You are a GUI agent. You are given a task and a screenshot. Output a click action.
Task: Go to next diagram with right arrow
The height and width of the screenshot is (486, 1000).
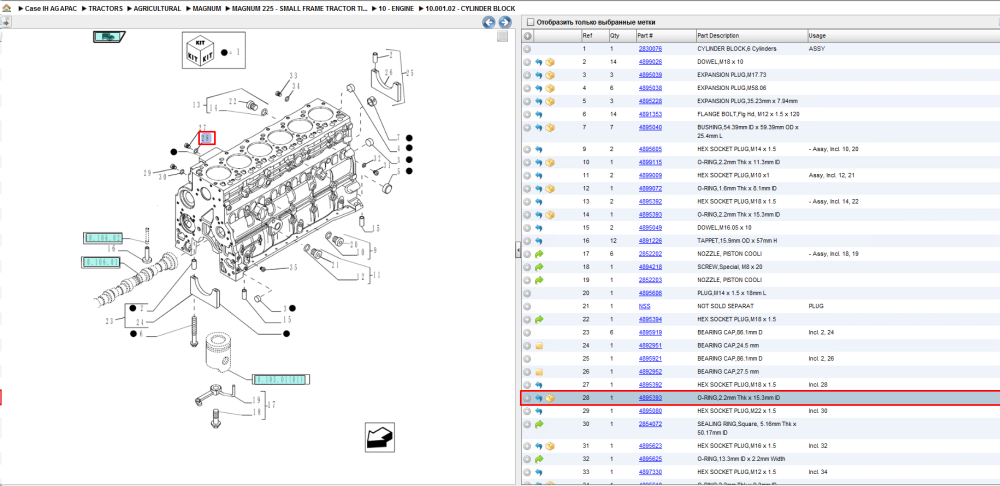coord(504,22)
